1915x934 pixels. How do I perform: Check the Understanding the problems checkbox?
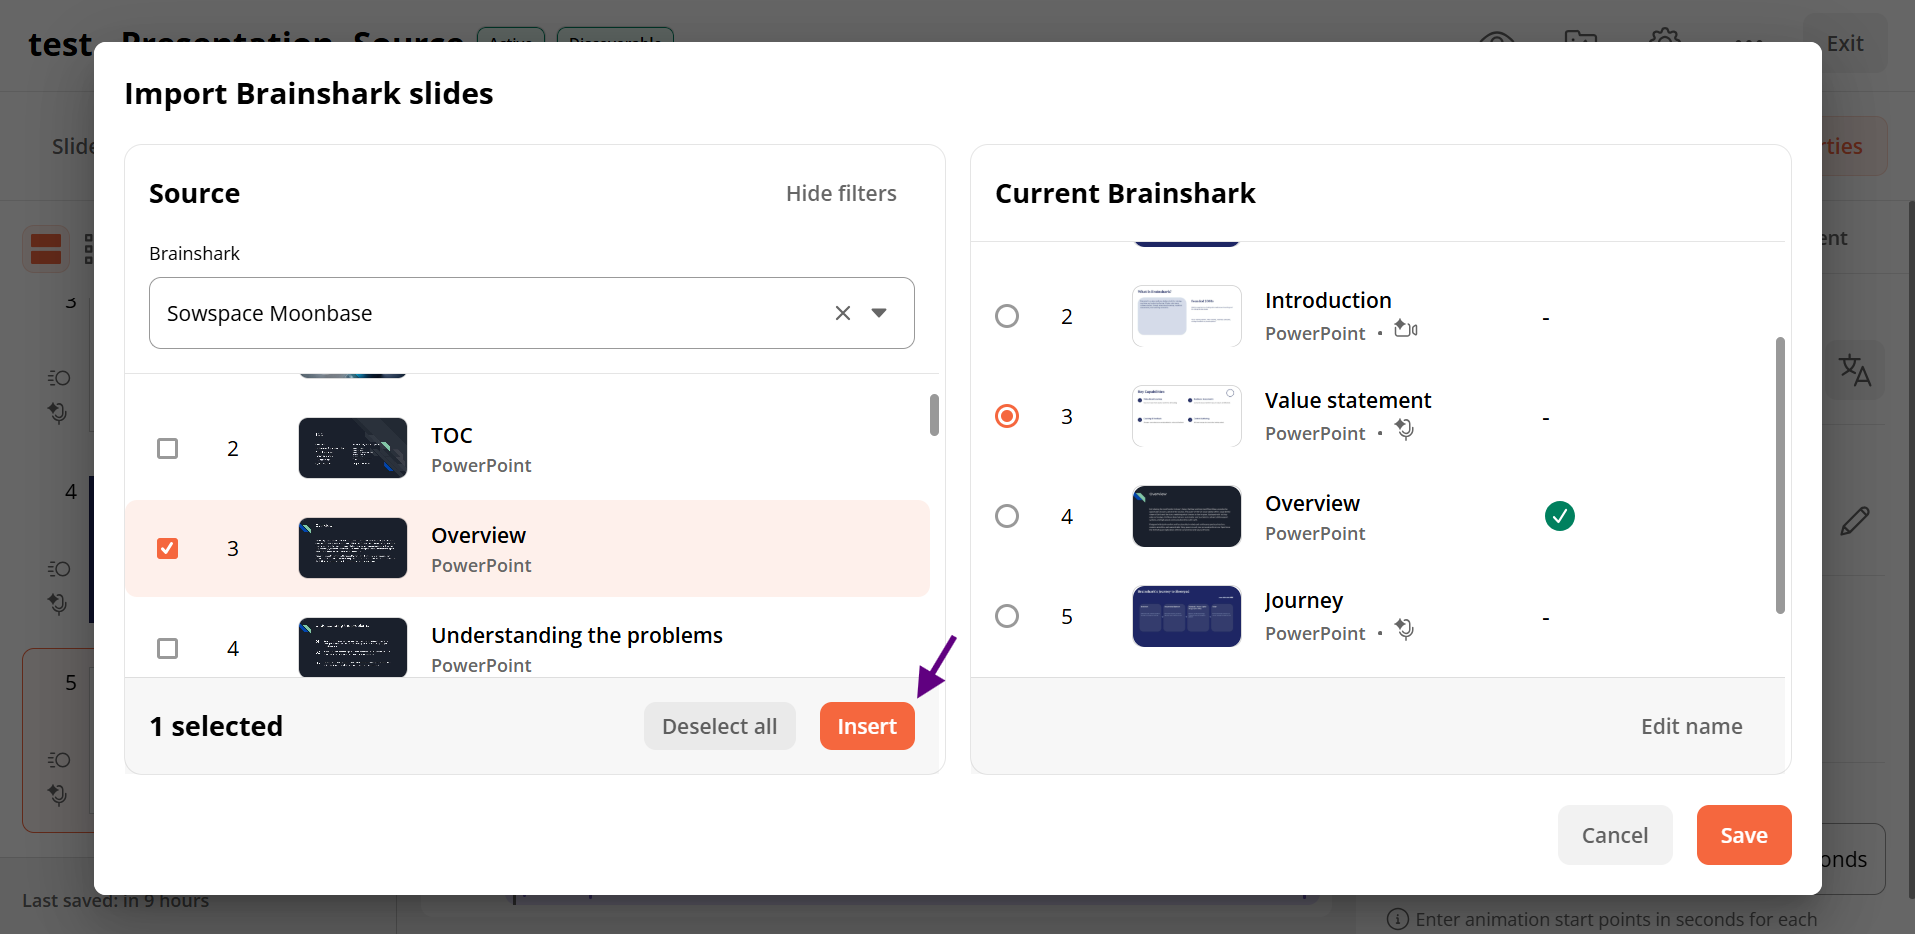point(168,648)
